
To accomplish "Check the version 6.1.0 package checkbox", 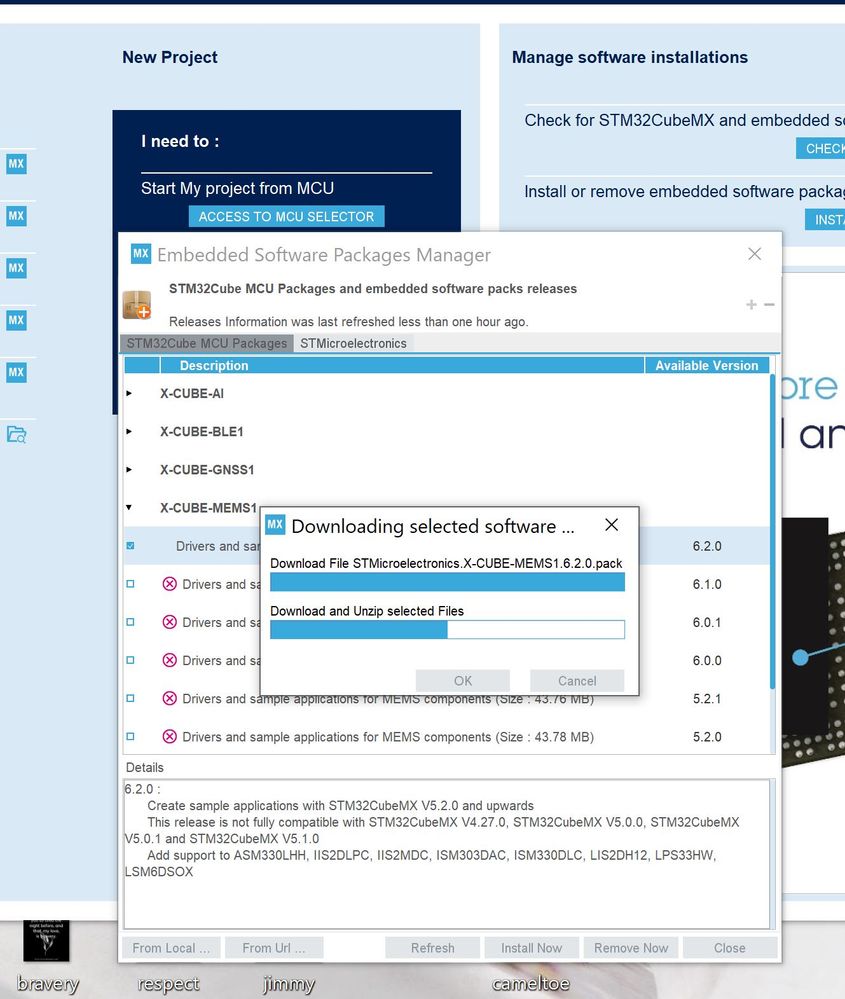I will [x=131, y=584].
